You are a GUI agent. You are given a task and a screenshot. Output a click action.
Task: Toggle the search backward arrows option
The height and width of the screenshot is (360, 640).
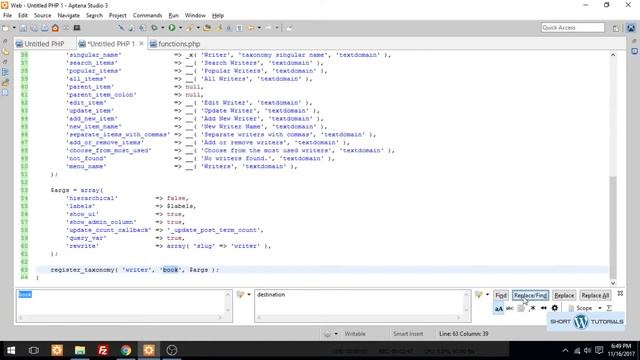point(543,308)
